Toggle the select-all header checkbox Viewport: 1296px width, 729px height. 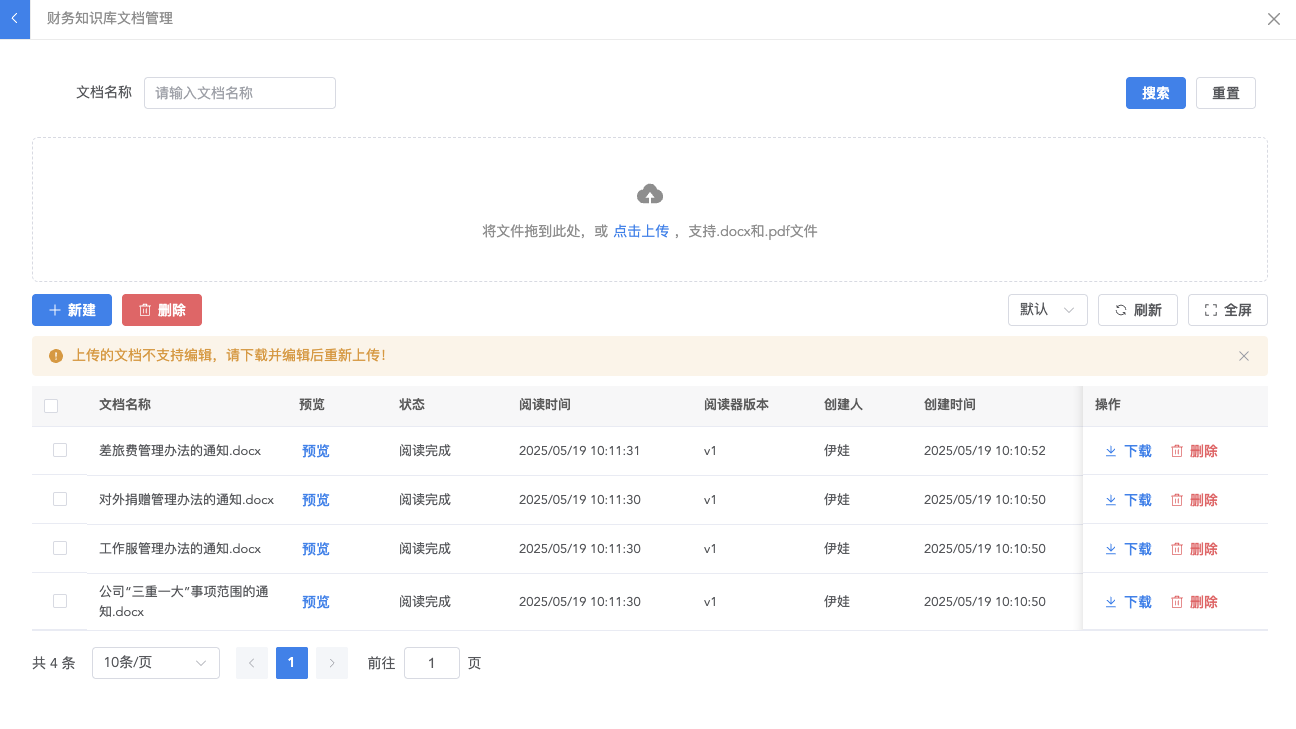coord(51,406)
